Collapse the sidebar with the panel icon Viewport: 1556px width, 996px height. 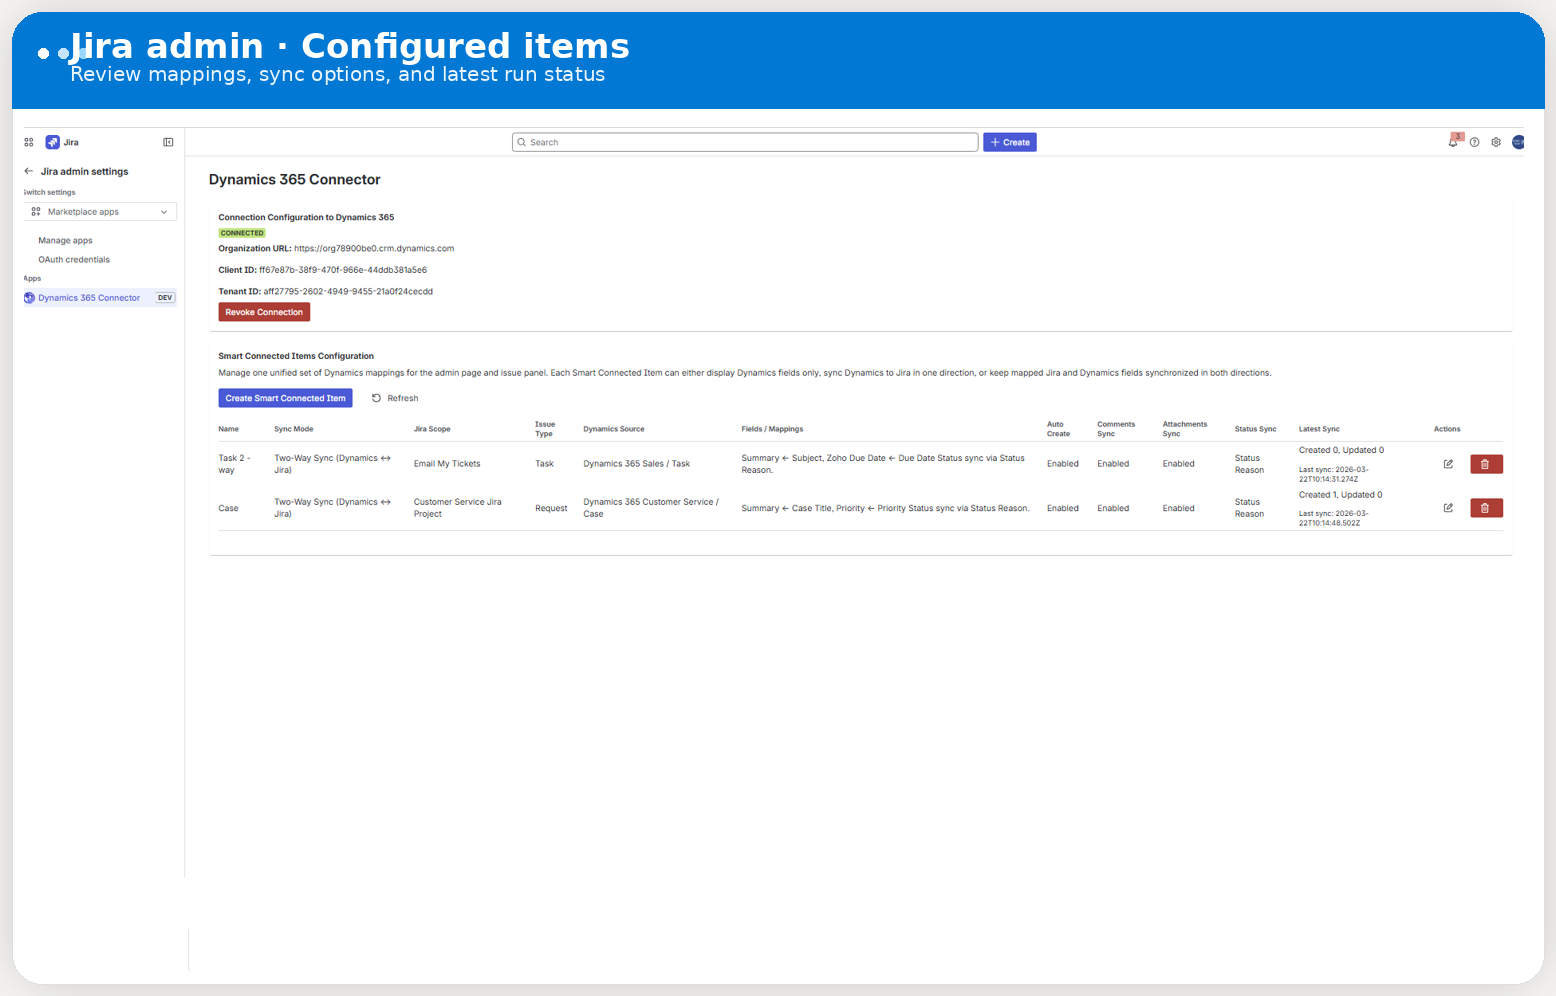pos(168,142)
